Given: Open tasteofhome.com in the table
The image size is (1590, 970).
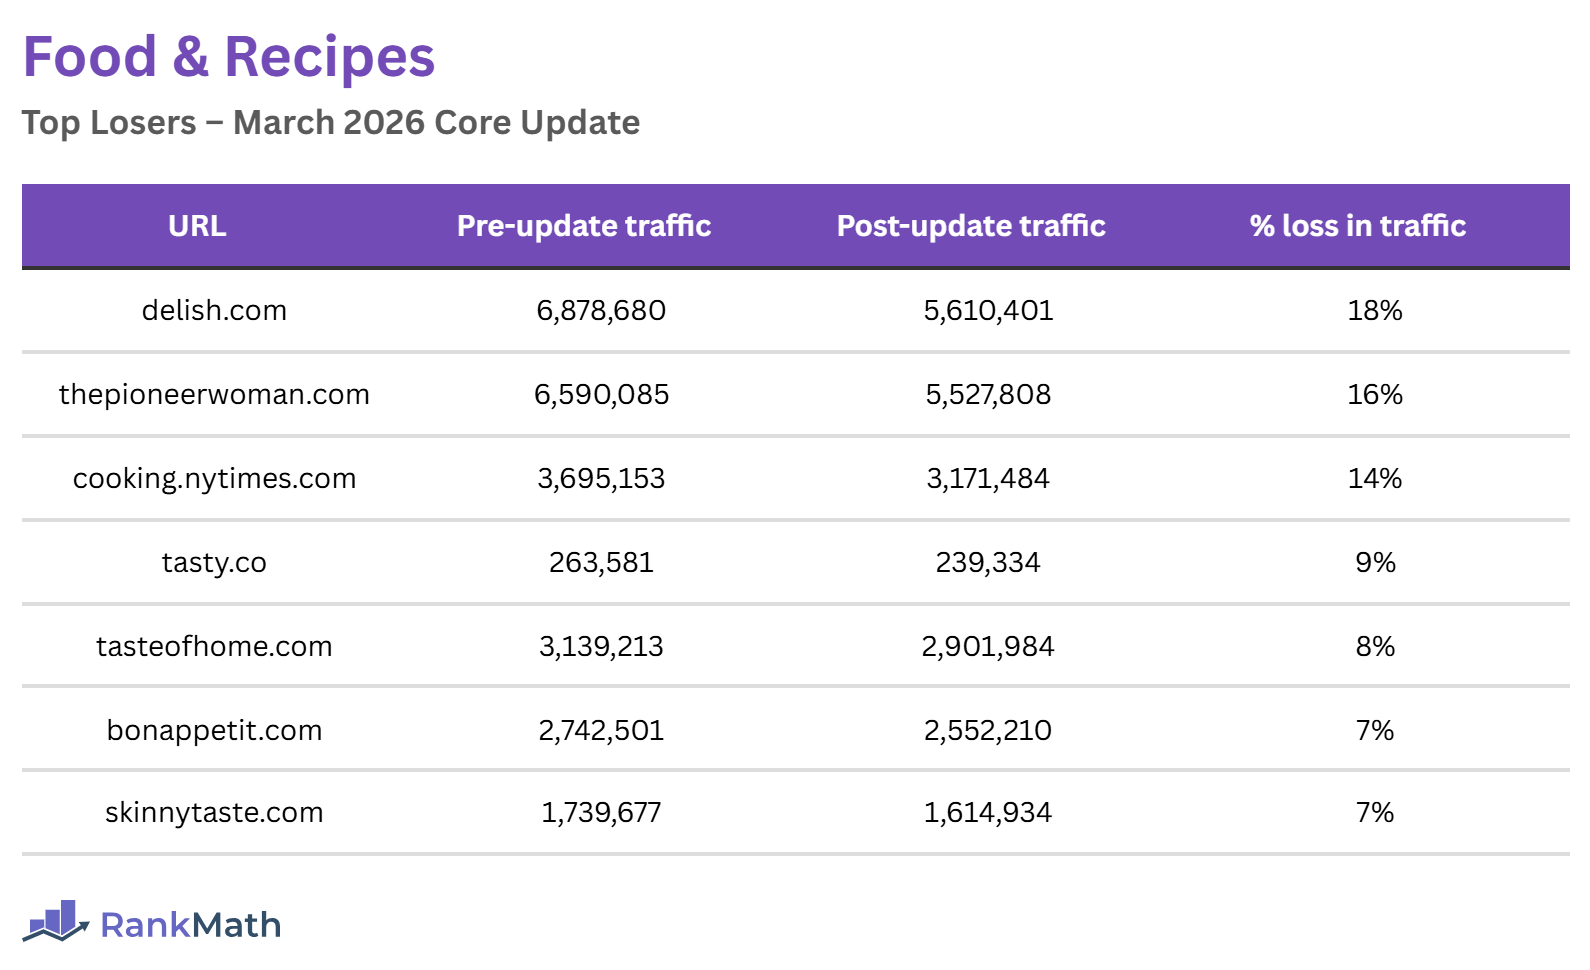Looking at the screenshot, I should (214, 647).
